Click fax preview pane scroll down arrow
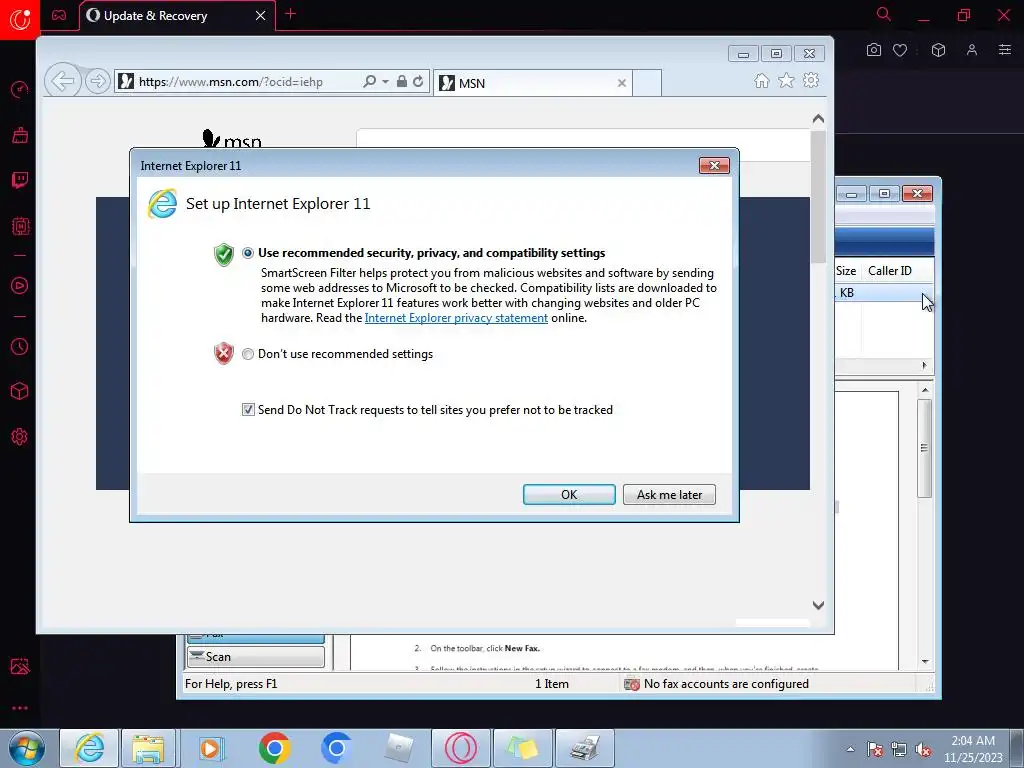 point(925,662)
